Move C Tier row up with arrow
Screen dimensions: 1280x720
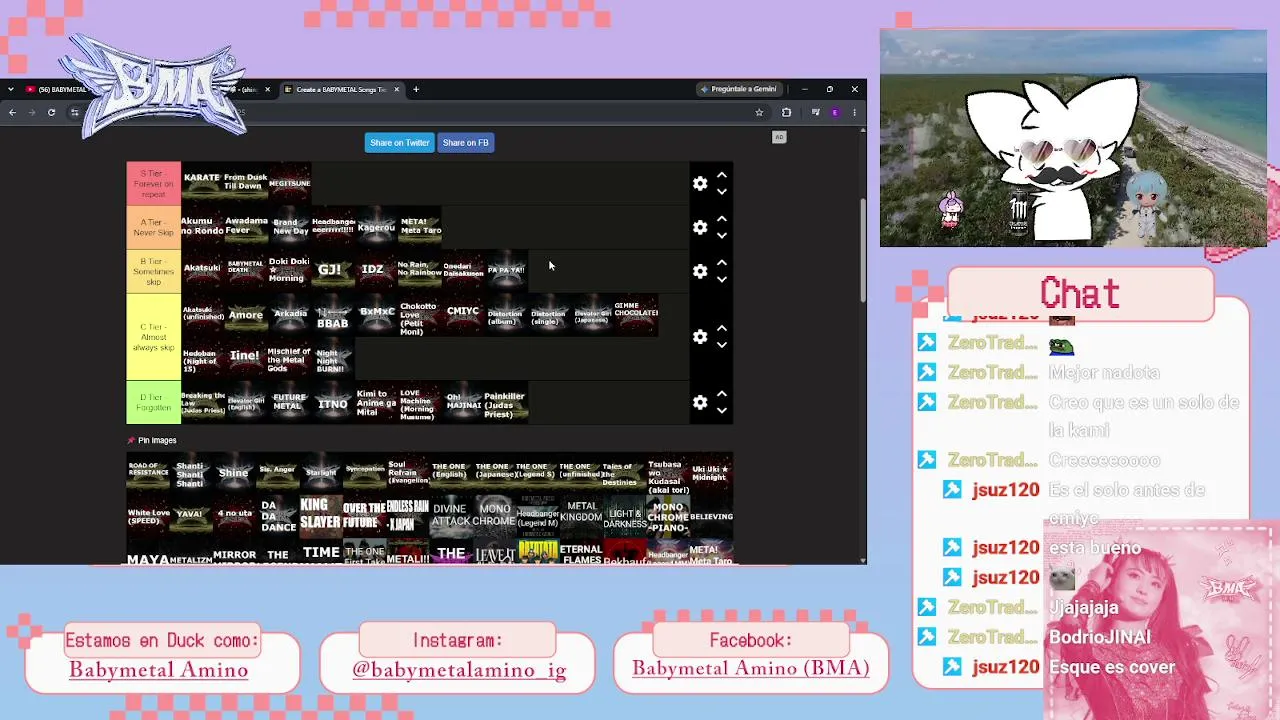click(x=721, y=329)
